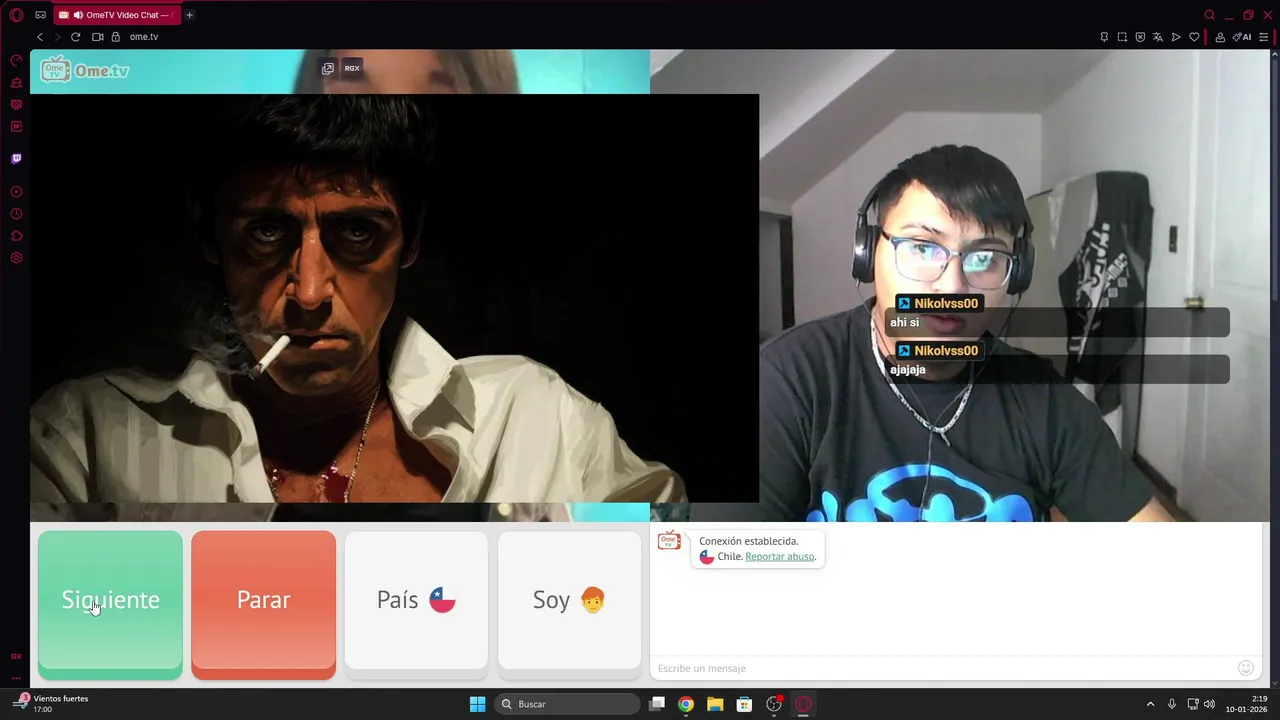This screenshot has width=1280, height=720.
Task: Open GX Corner gamepad icon
Action: (x=41, y=15)
